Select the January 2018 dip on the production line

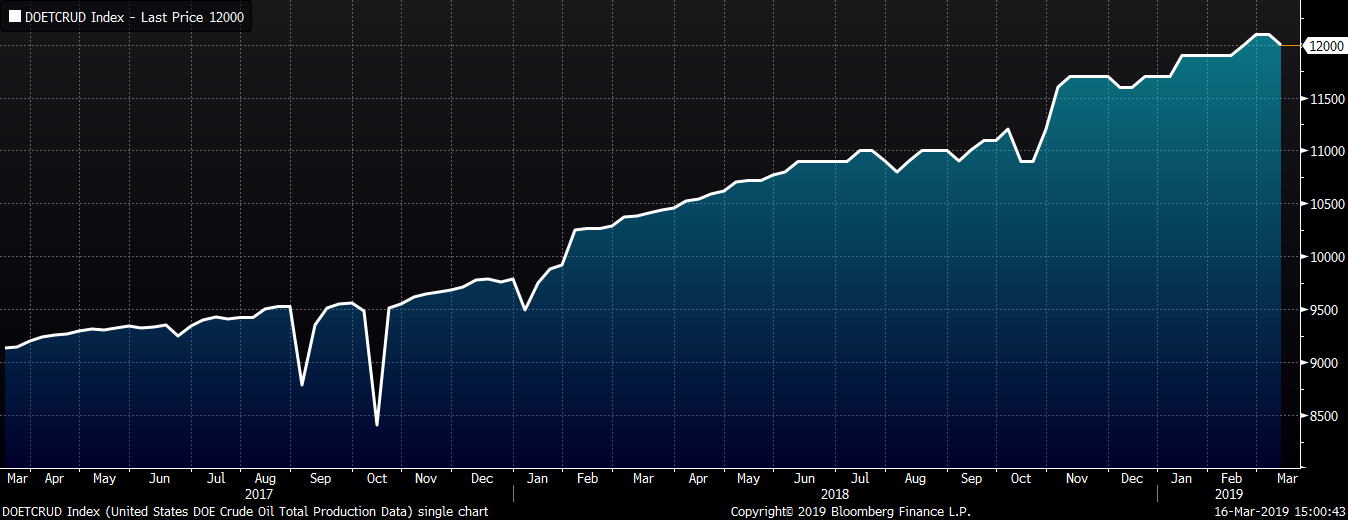click(525, 309)
